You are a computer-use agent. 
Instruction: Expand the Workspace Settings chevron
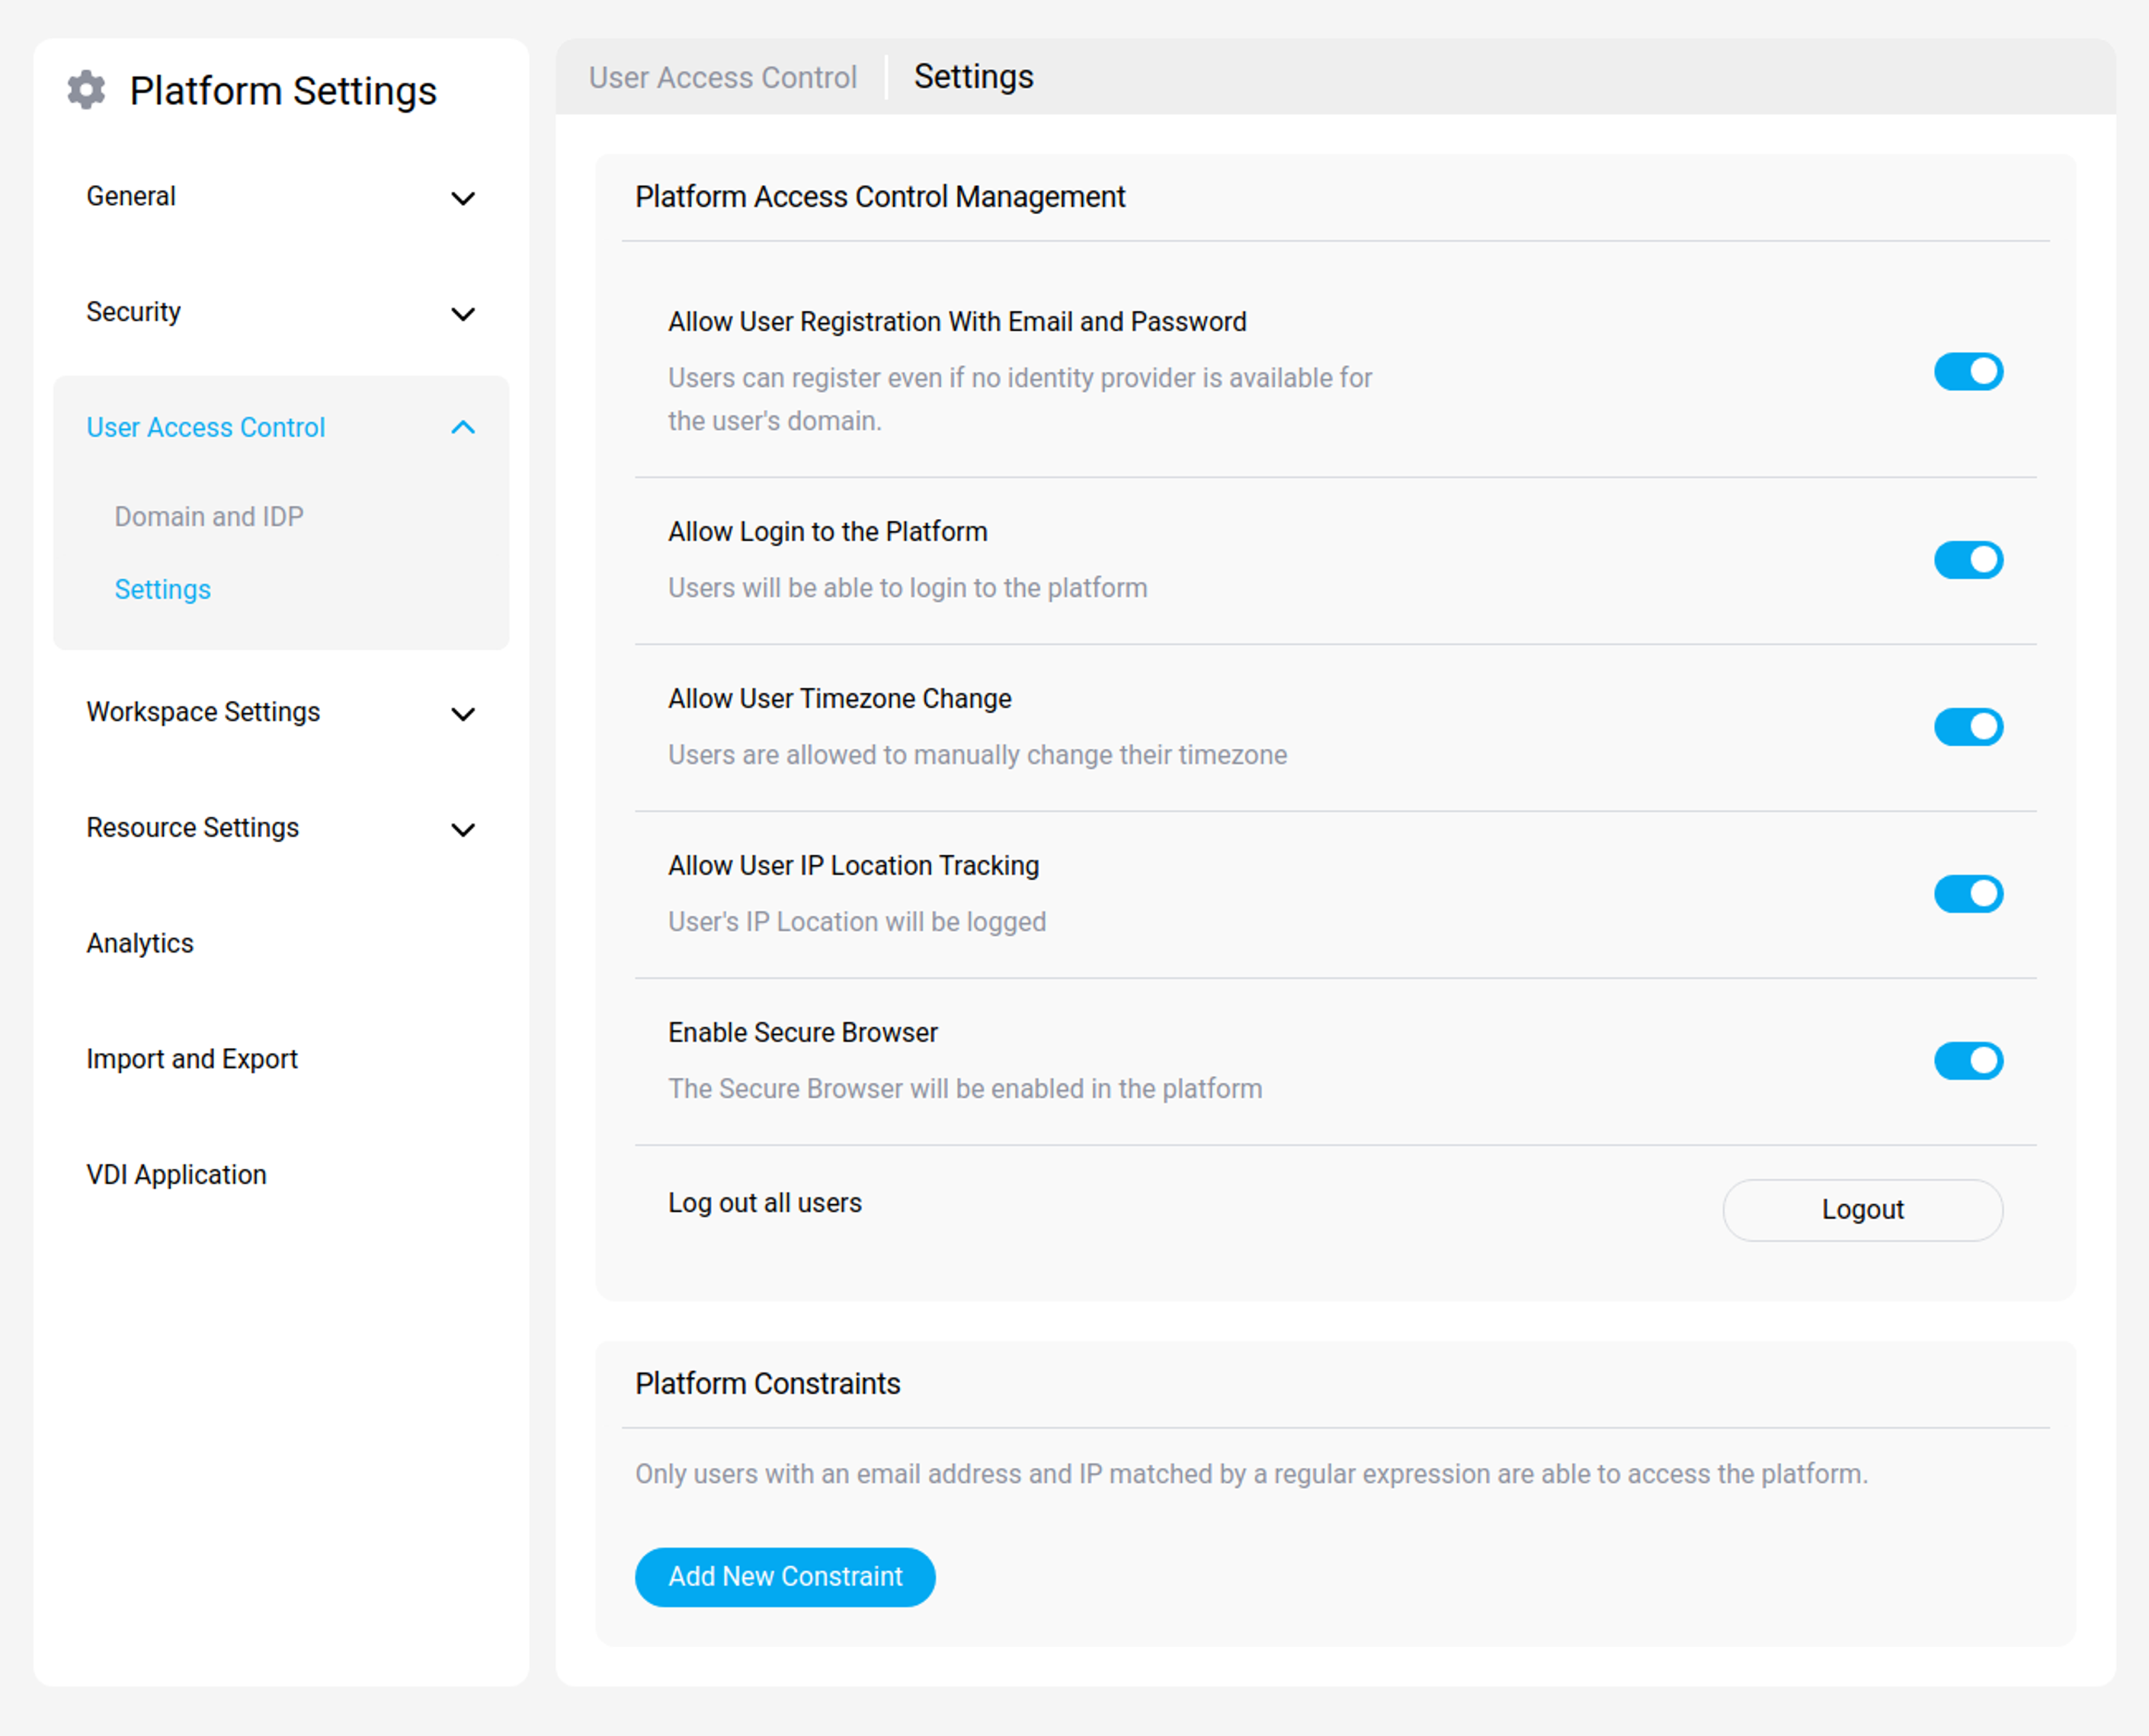[x=462, y=714]
